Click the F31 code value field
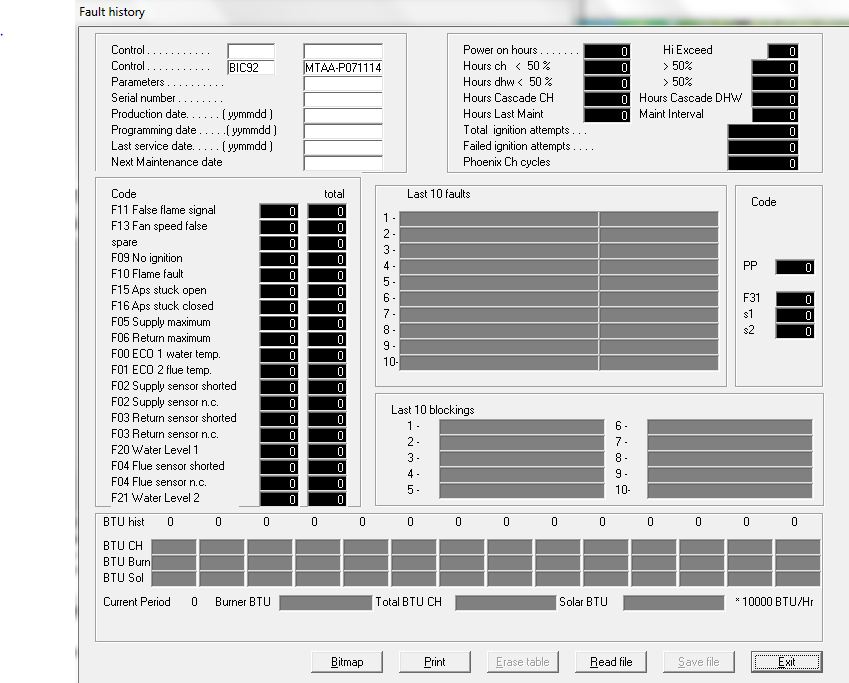The width and height of the screenshot is (849, 683). 794,298
